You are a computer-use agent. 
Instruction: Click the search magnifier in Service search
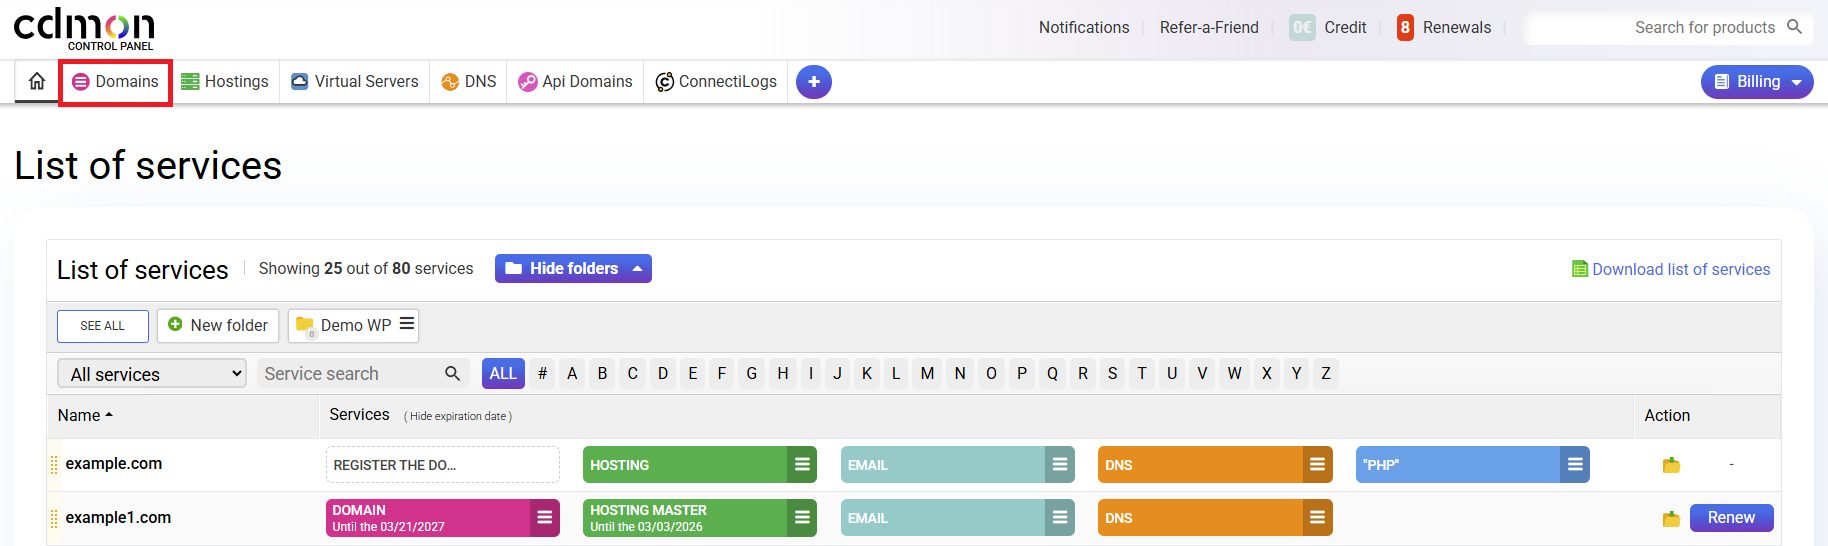click(x=452, y=373)
